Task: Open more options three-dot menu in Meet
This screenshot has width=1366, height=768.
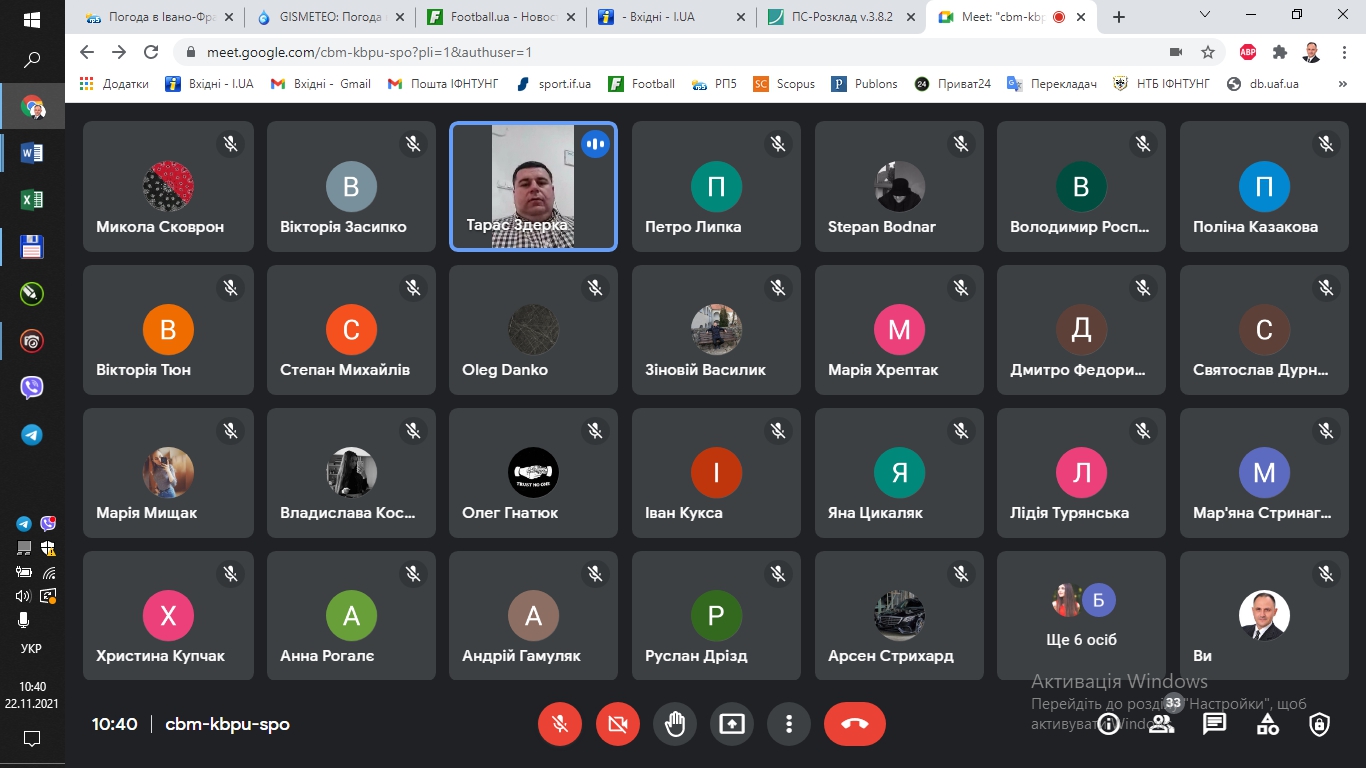Action: click(789, 723)
